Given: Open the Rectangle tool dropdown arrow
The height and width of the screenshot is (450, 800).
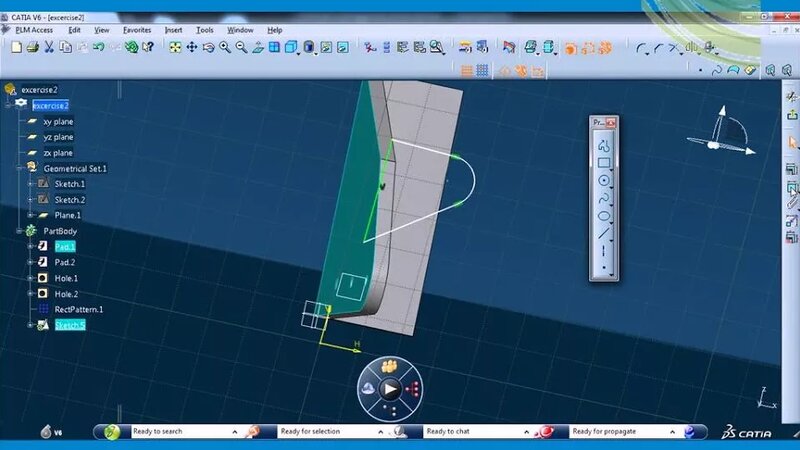Looking at the screenshot, I should point(611,169).
